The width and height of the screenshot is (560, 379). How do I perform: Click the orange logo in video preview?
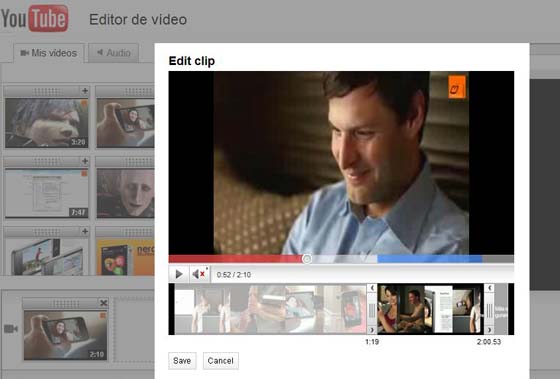(x=457, y=87)
